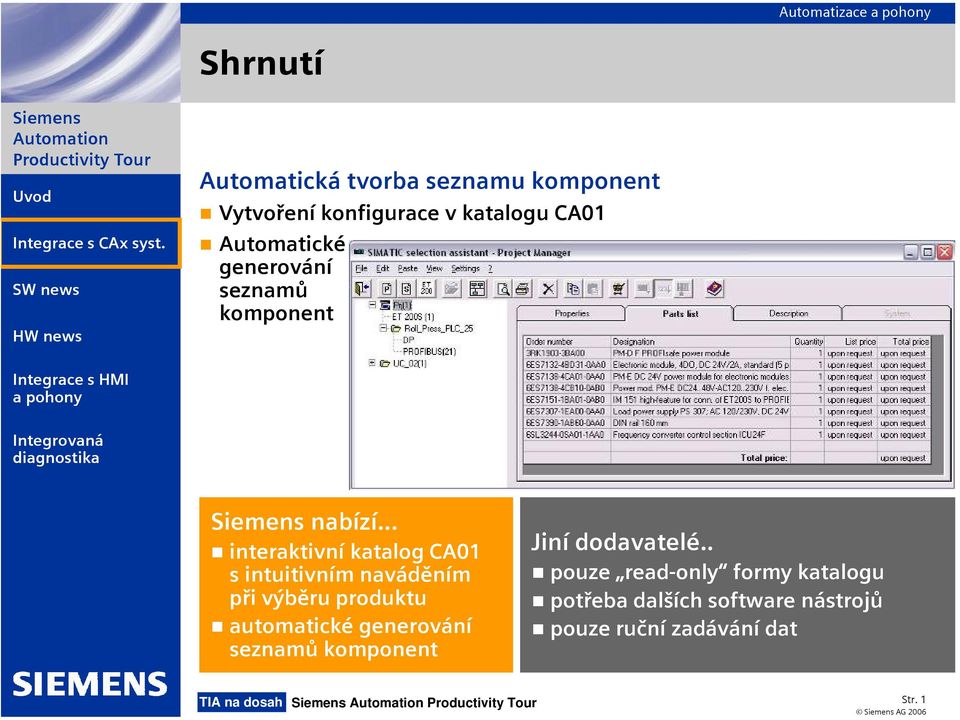Click the Roll_Press_PLC_25 folder icon
This screenshot has width=960, height=720.
pos(396,329)
